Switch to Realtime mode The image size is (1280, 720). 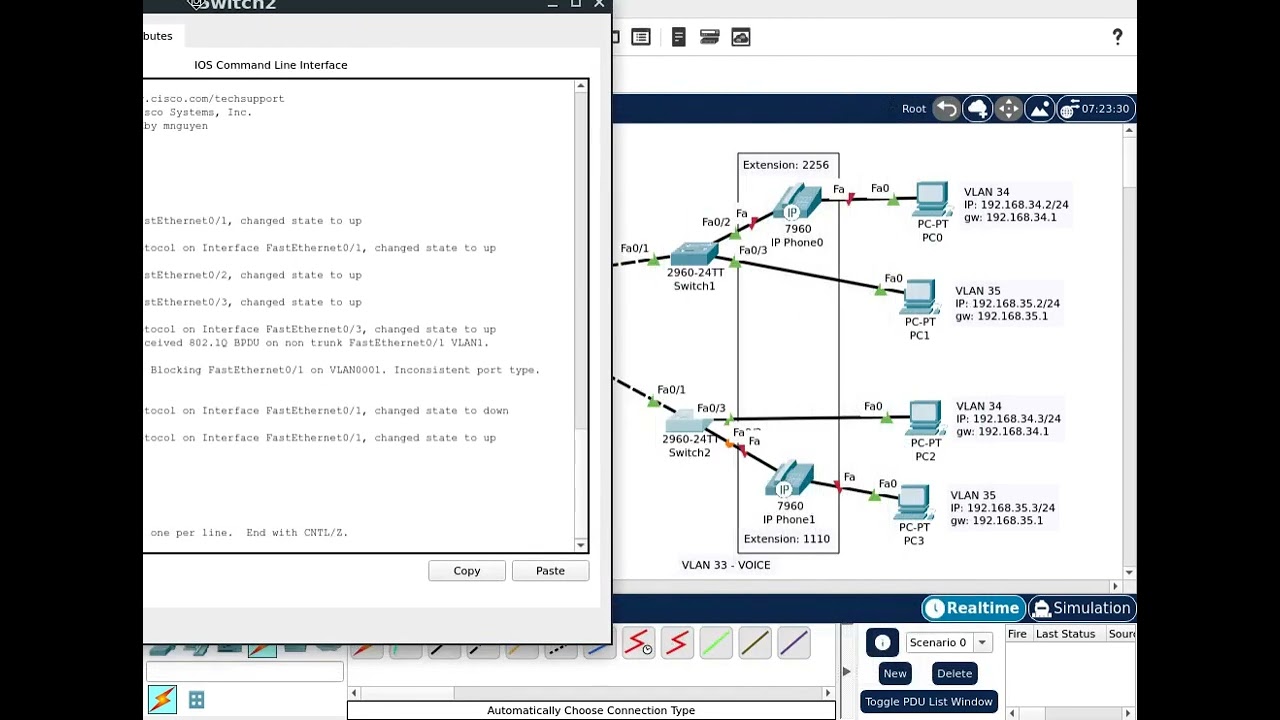pos(974,608)
